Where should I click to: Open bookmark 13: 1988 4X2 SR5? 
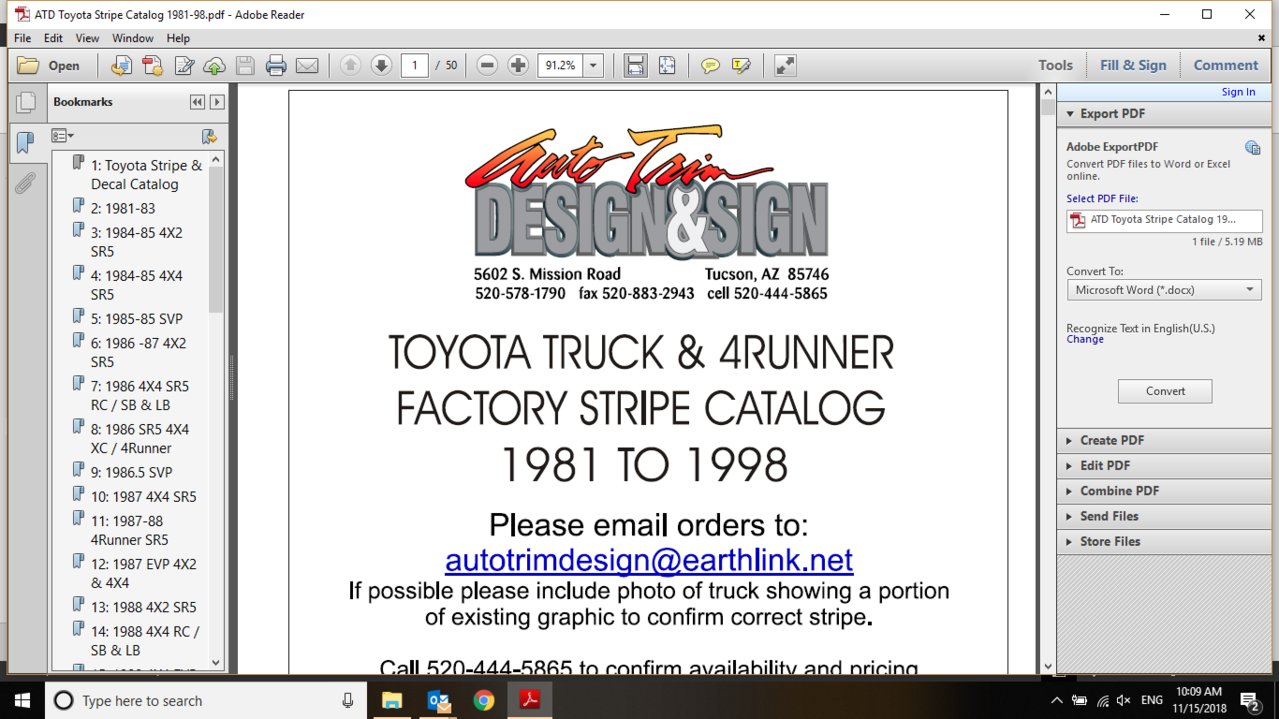pyautogui.click(x=143, y=607)
